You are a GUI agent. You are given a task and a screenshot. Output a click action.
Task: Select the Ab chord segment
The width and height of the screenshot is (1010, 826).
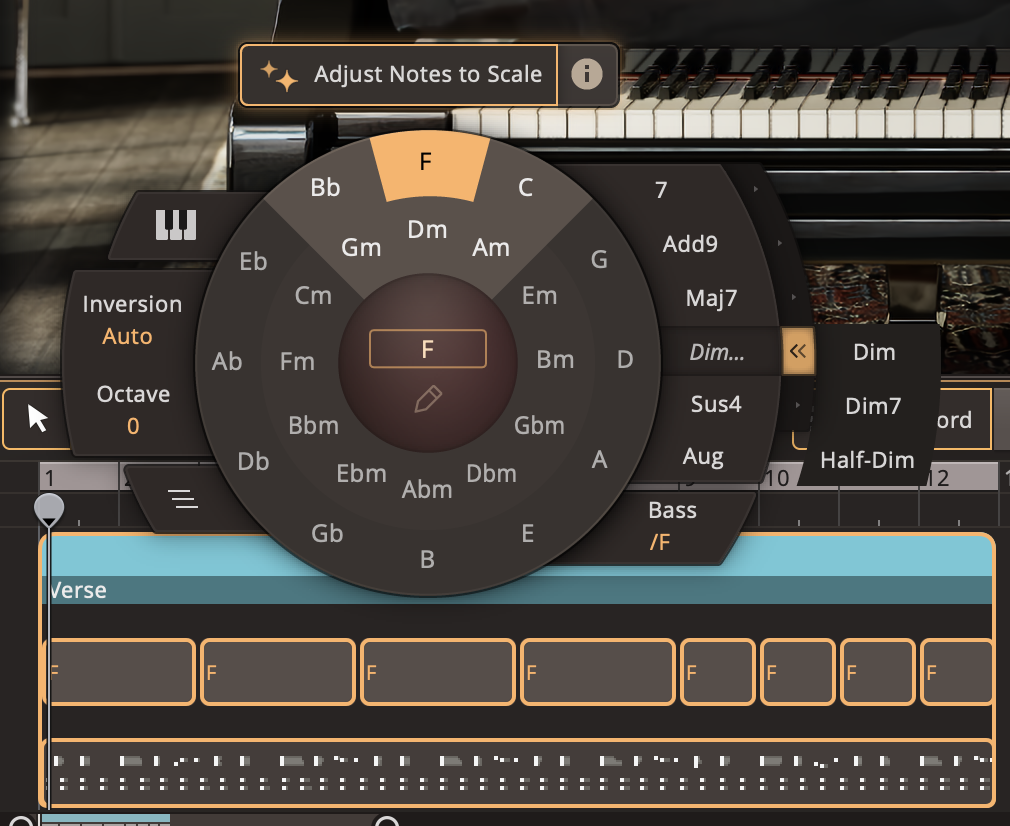click(x=227, y=361)
